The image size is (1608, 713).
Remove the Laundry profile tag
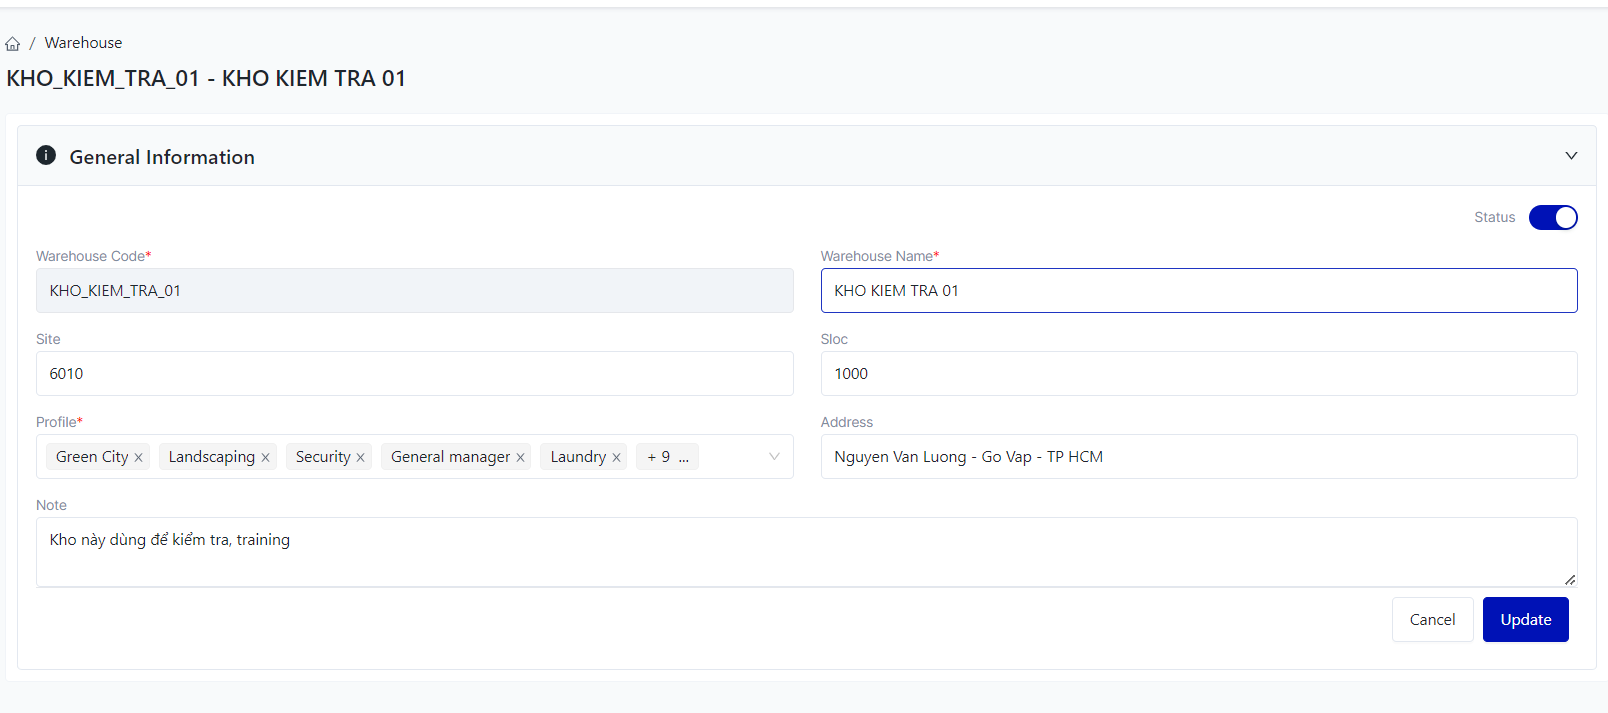tap(616, 458)
